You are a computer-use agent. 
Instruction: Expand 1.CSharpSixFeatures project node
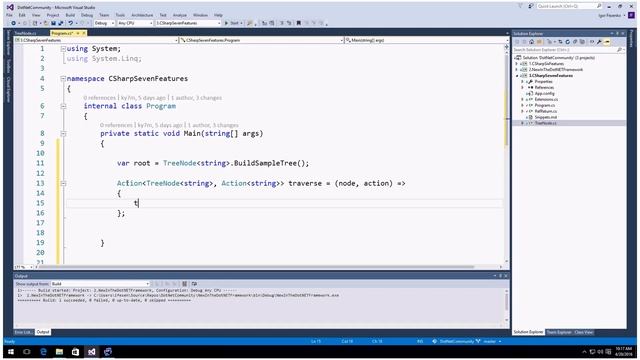pyautogui.click(x=517, y=64)
